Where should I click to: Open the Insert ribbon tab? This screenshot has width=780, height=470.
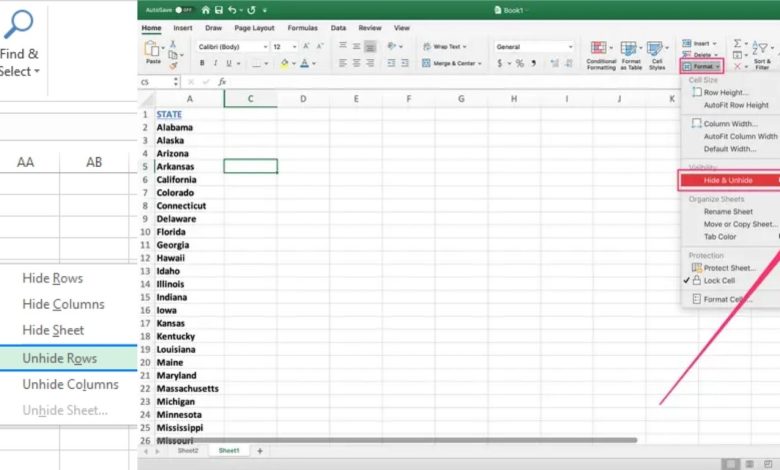click(183, 28)
